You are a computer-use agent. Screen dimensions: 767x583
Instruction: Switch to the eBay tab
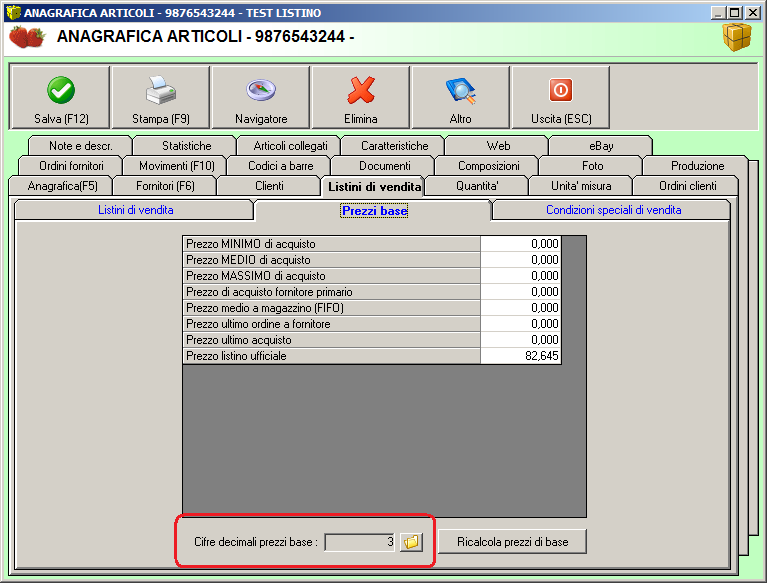pyautogui.click(x=600, y=146)
